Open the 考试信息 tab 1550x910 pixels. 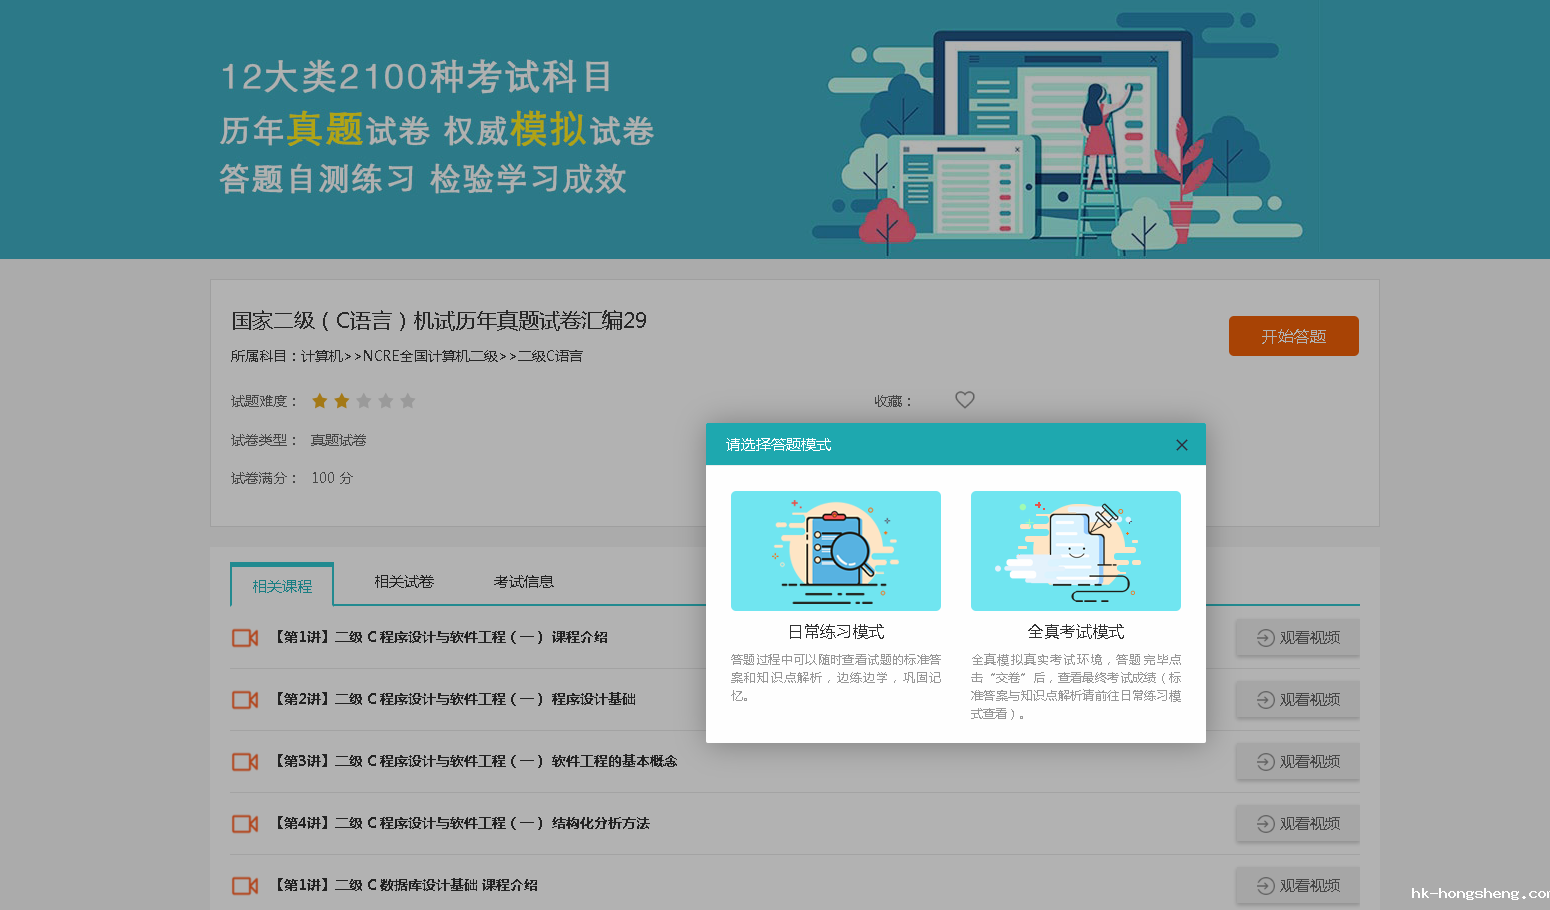tap(523, 582)
